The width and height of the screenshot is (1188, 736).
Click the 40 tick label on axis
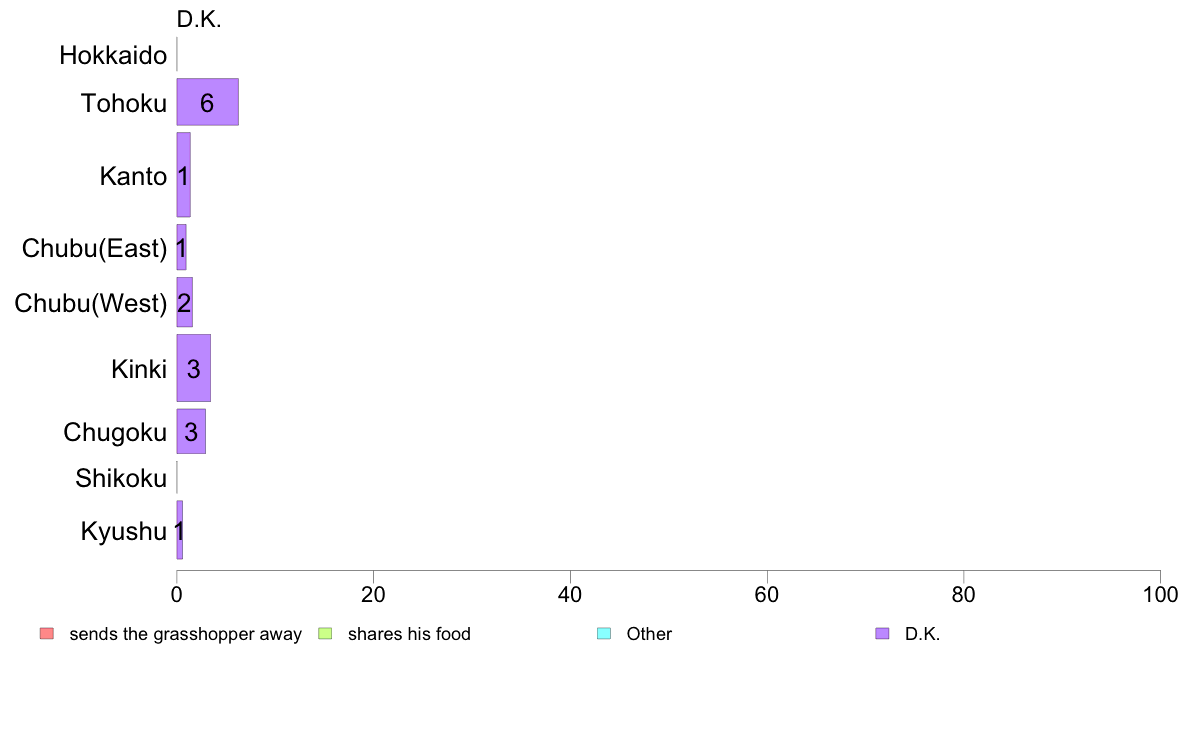pos(570,595)
